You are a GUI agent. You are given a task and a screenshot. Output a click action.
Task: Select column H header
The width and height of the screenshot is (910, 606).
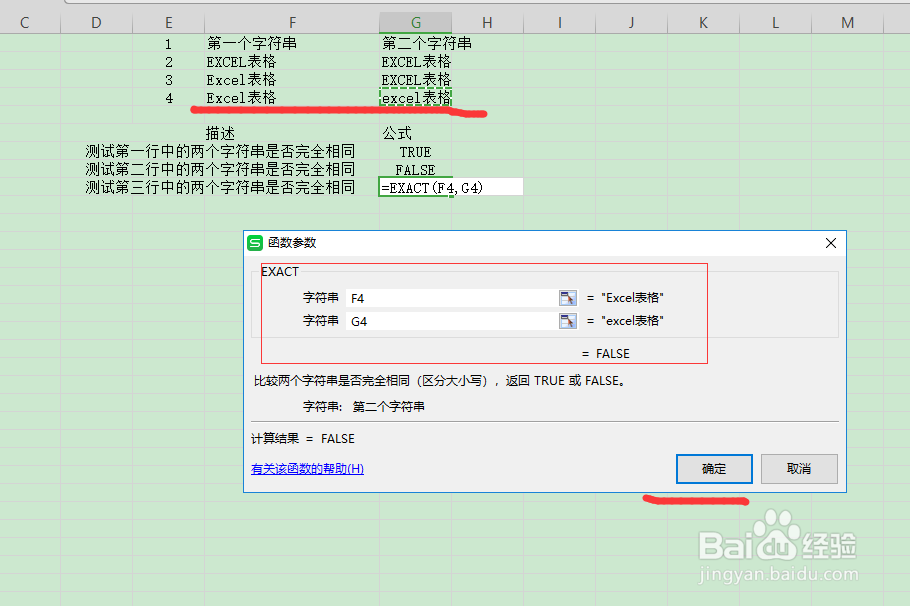point(488,23)
